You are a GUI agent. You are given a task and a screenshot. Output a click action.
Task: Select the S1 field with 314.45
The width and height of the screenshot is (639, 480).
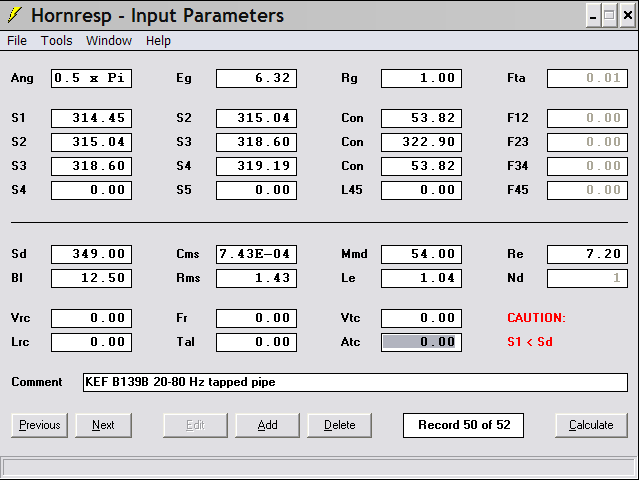[x=91, y=118]
